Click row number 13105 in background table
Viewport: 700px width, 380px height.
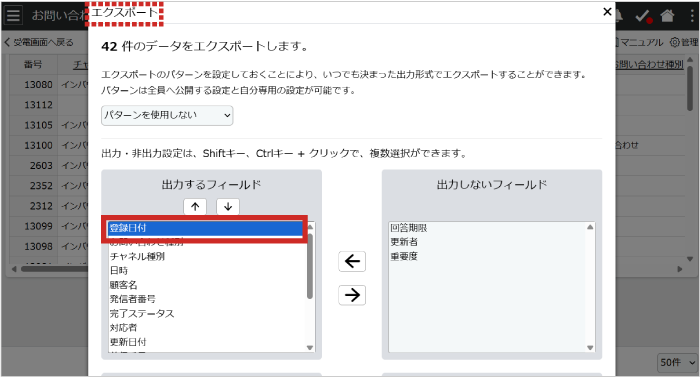pos(38,125)
